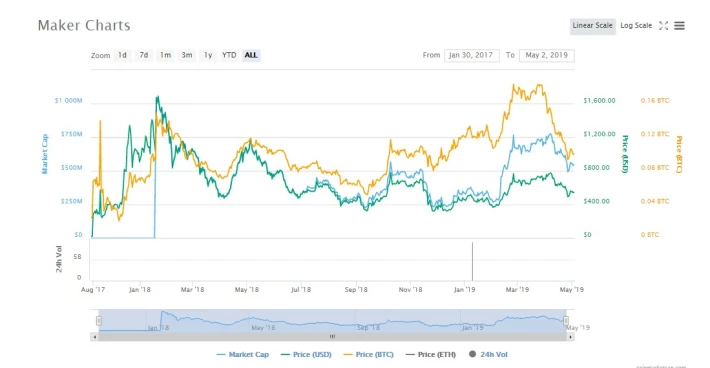Screen dimensions: 710x368
Task: Edit the To date field
Action: pyautogui.click(x=547, y=55)
